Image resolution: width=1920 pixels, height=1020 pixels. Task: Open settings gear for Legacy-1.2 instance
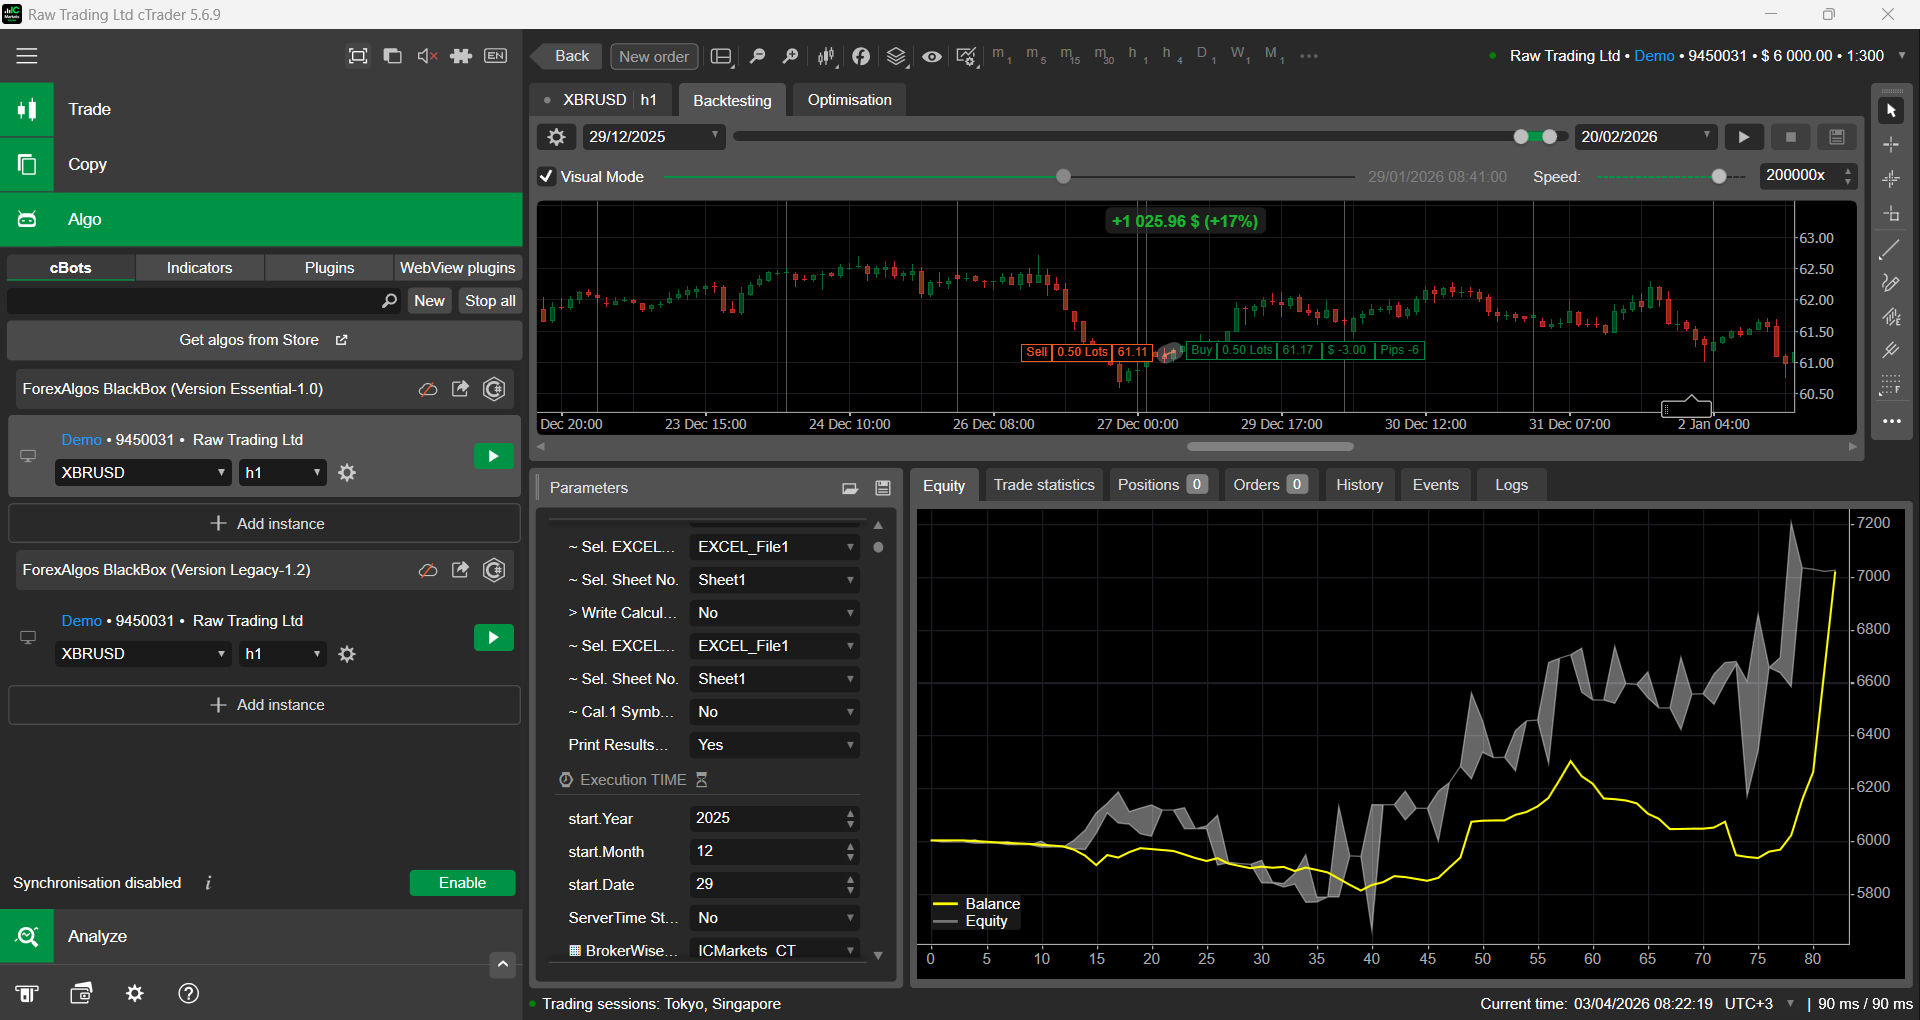click(x=347, y=654)
